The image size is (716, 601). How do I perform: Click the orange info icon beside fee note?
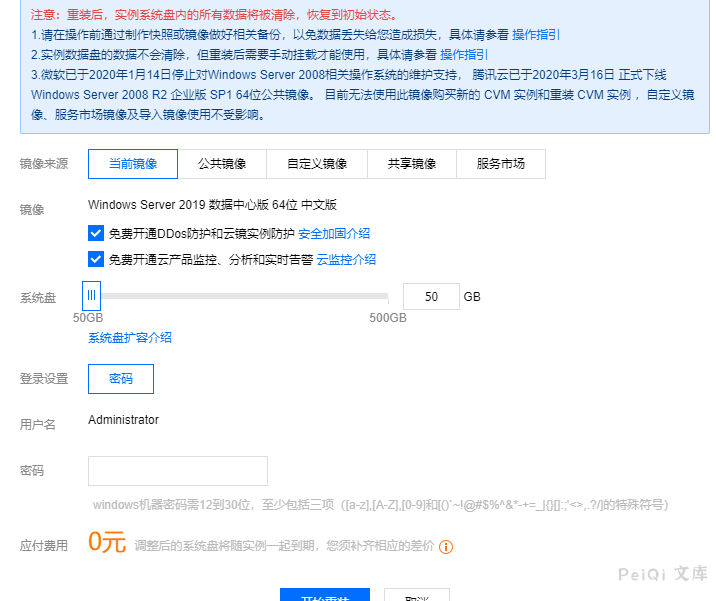tap(447, 547)
